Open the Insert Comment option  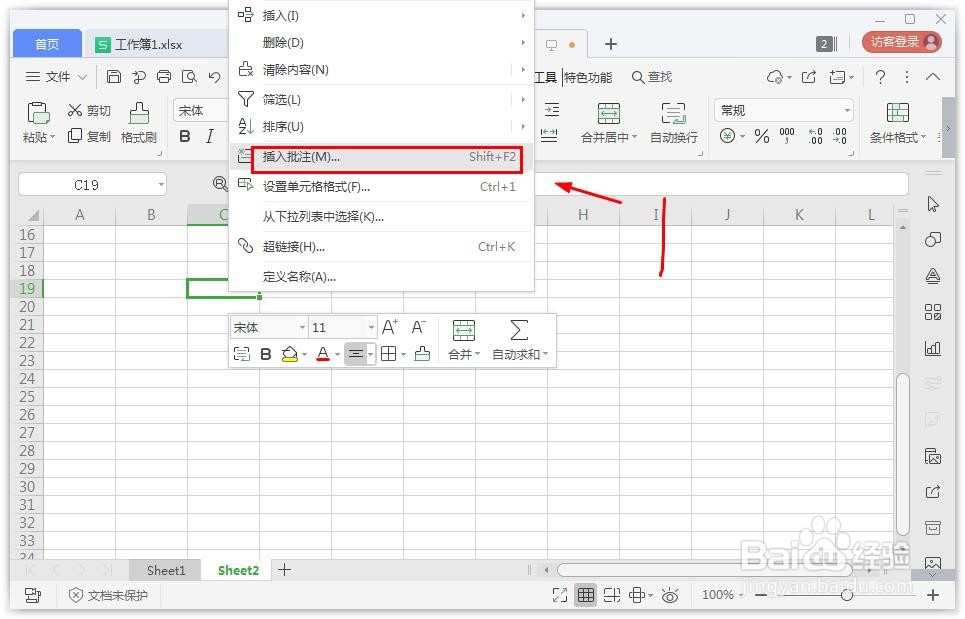(320, 158)
